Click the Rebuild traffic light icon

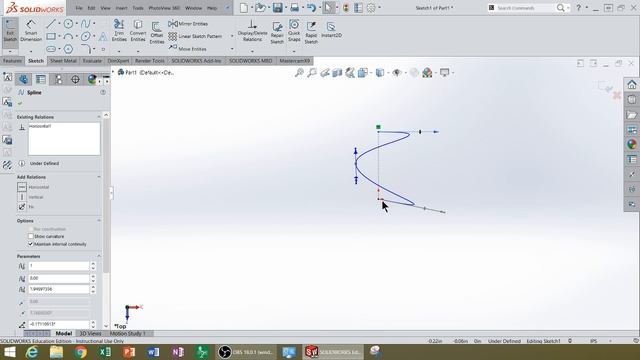click(x=346, y=8)
